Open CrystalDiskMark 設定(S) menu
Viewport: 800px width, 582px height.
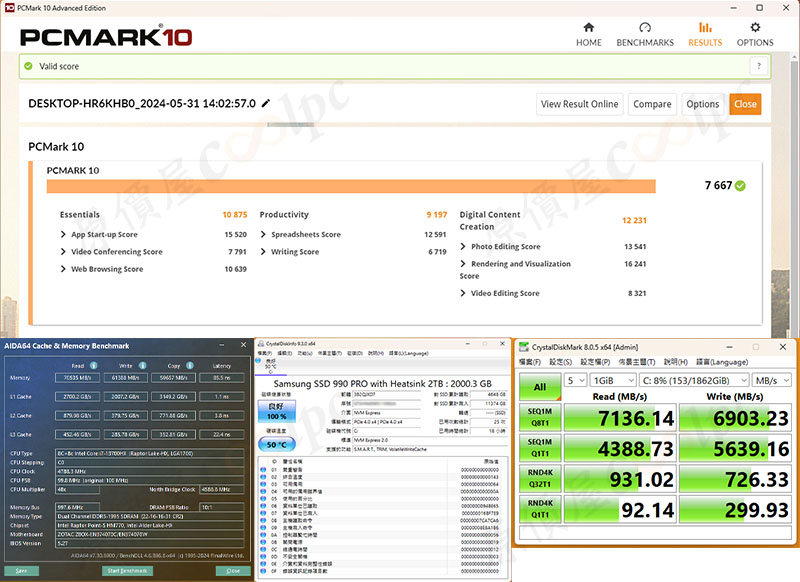(x=560, y=362)
